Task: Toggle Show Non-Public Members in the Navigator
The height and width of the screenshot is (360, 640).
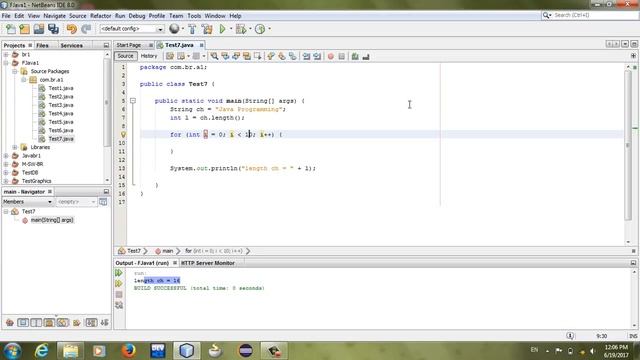Action: pos(49,323)
